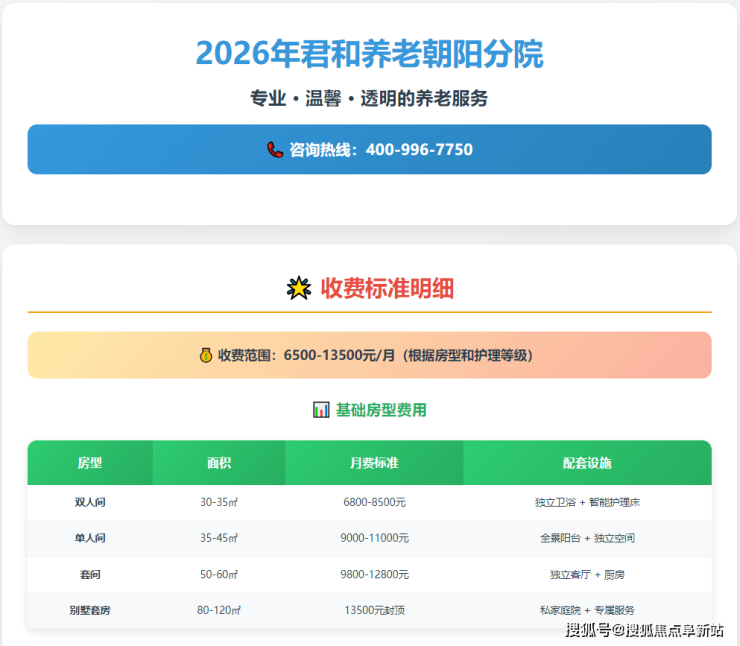Select the 房型 column header
The width and height of the screenshot is (740, 646).
pos(90,463)
